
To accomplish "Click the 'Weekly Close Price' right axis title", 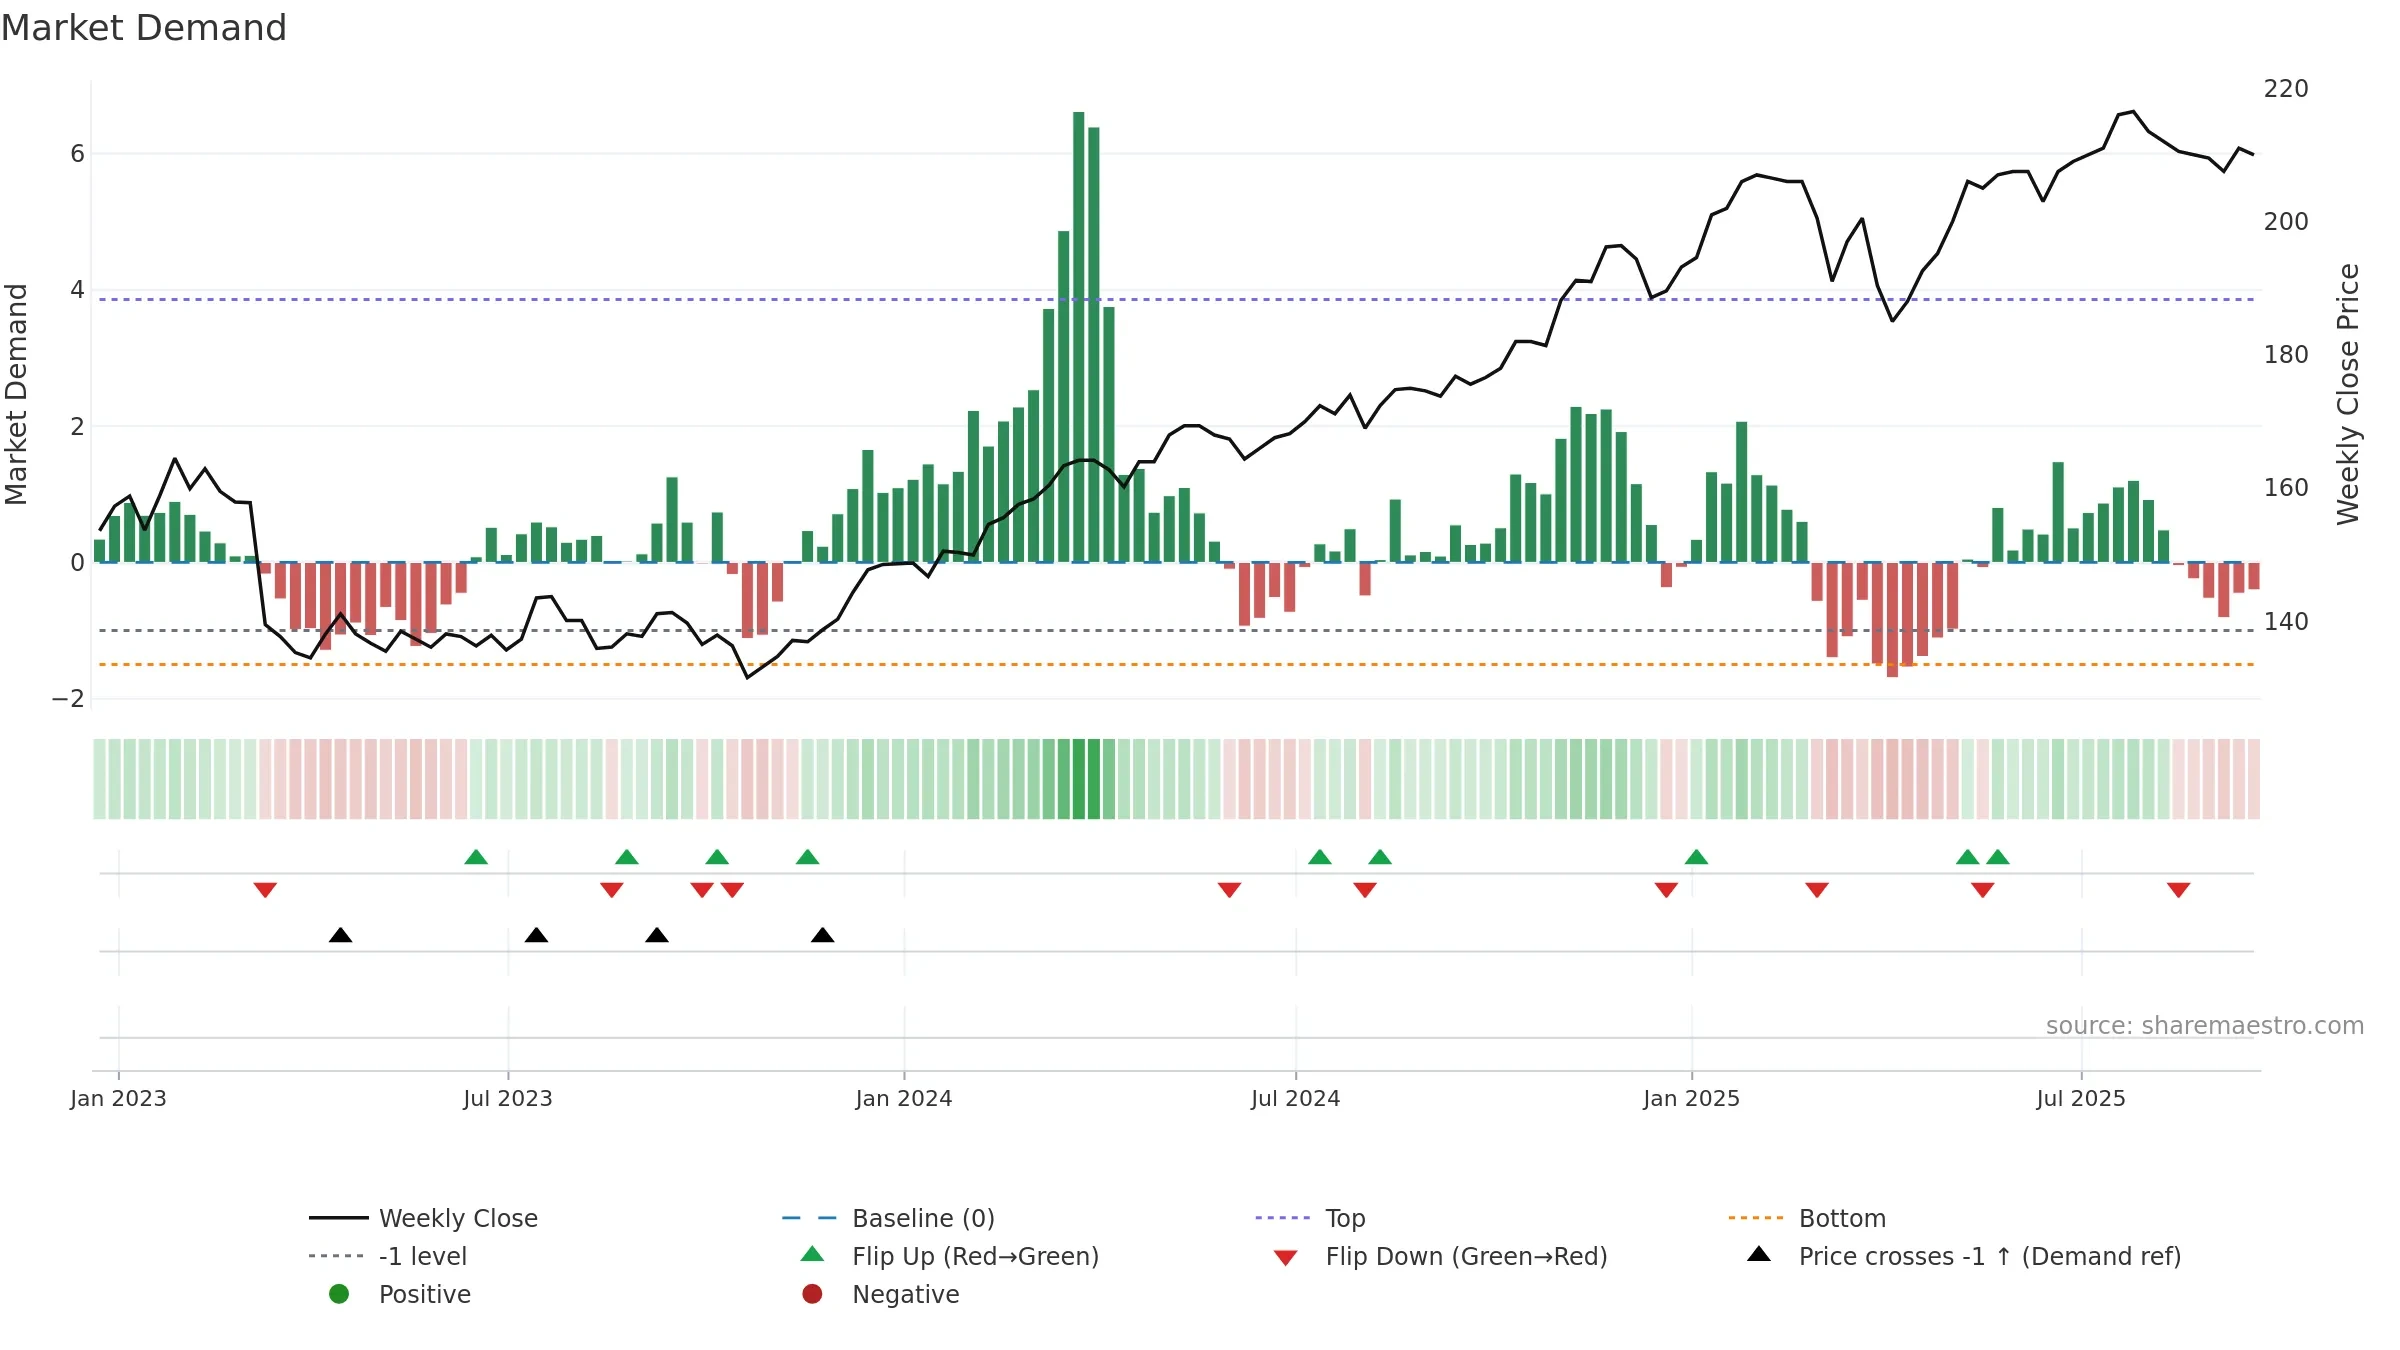I will coord(2348,394).
